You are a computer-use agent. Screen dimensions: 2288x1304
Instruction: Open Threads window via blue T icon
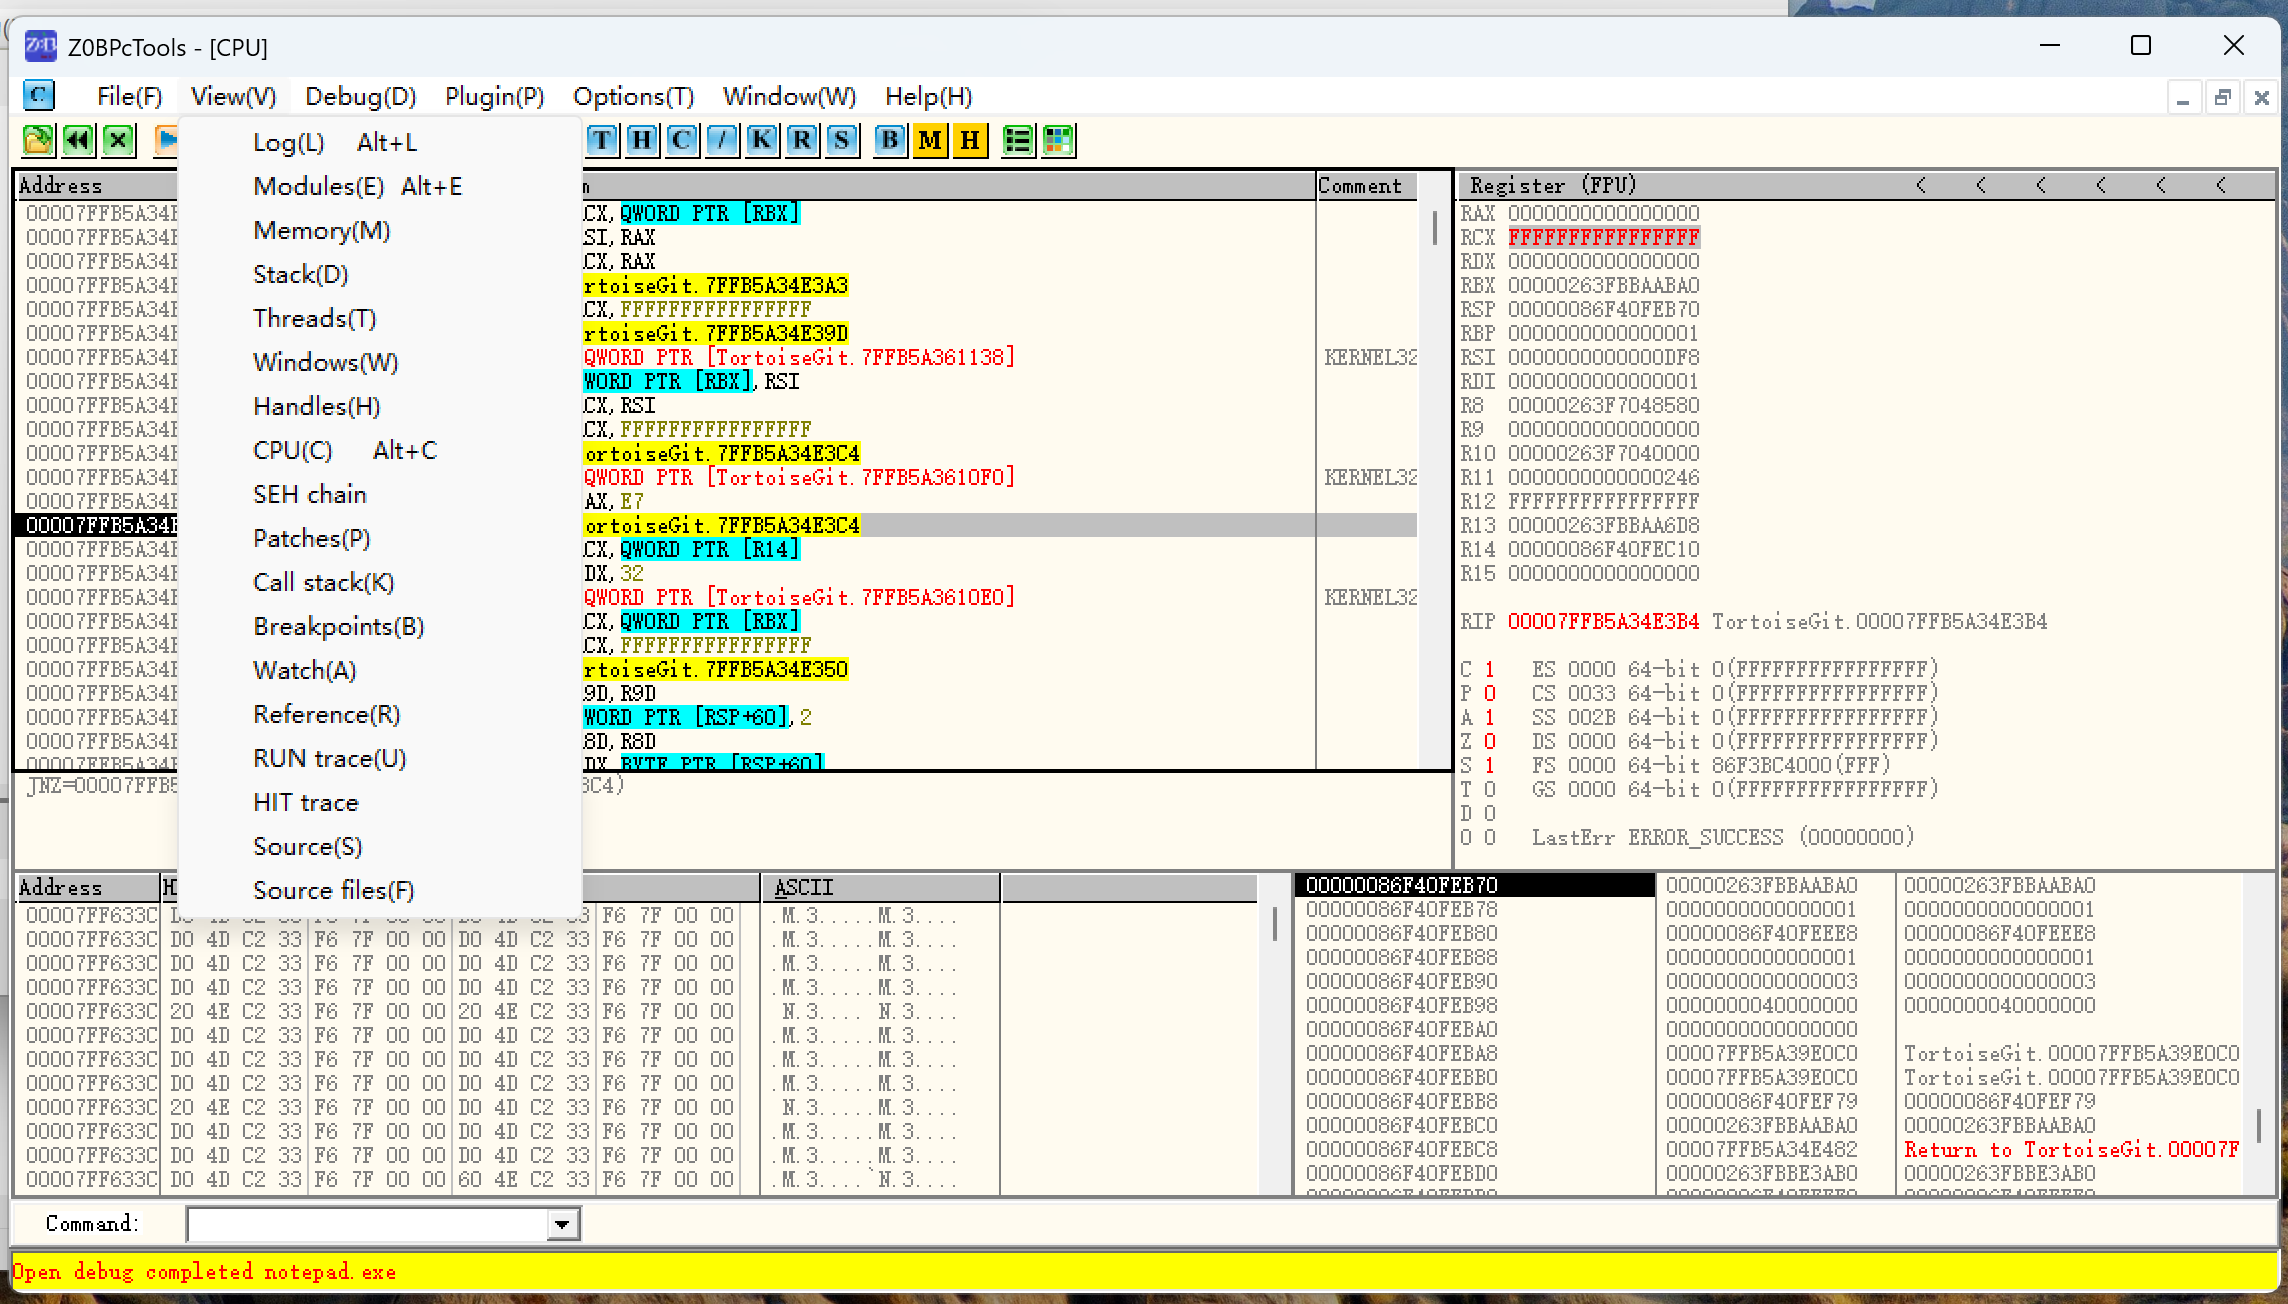(602, 140)
